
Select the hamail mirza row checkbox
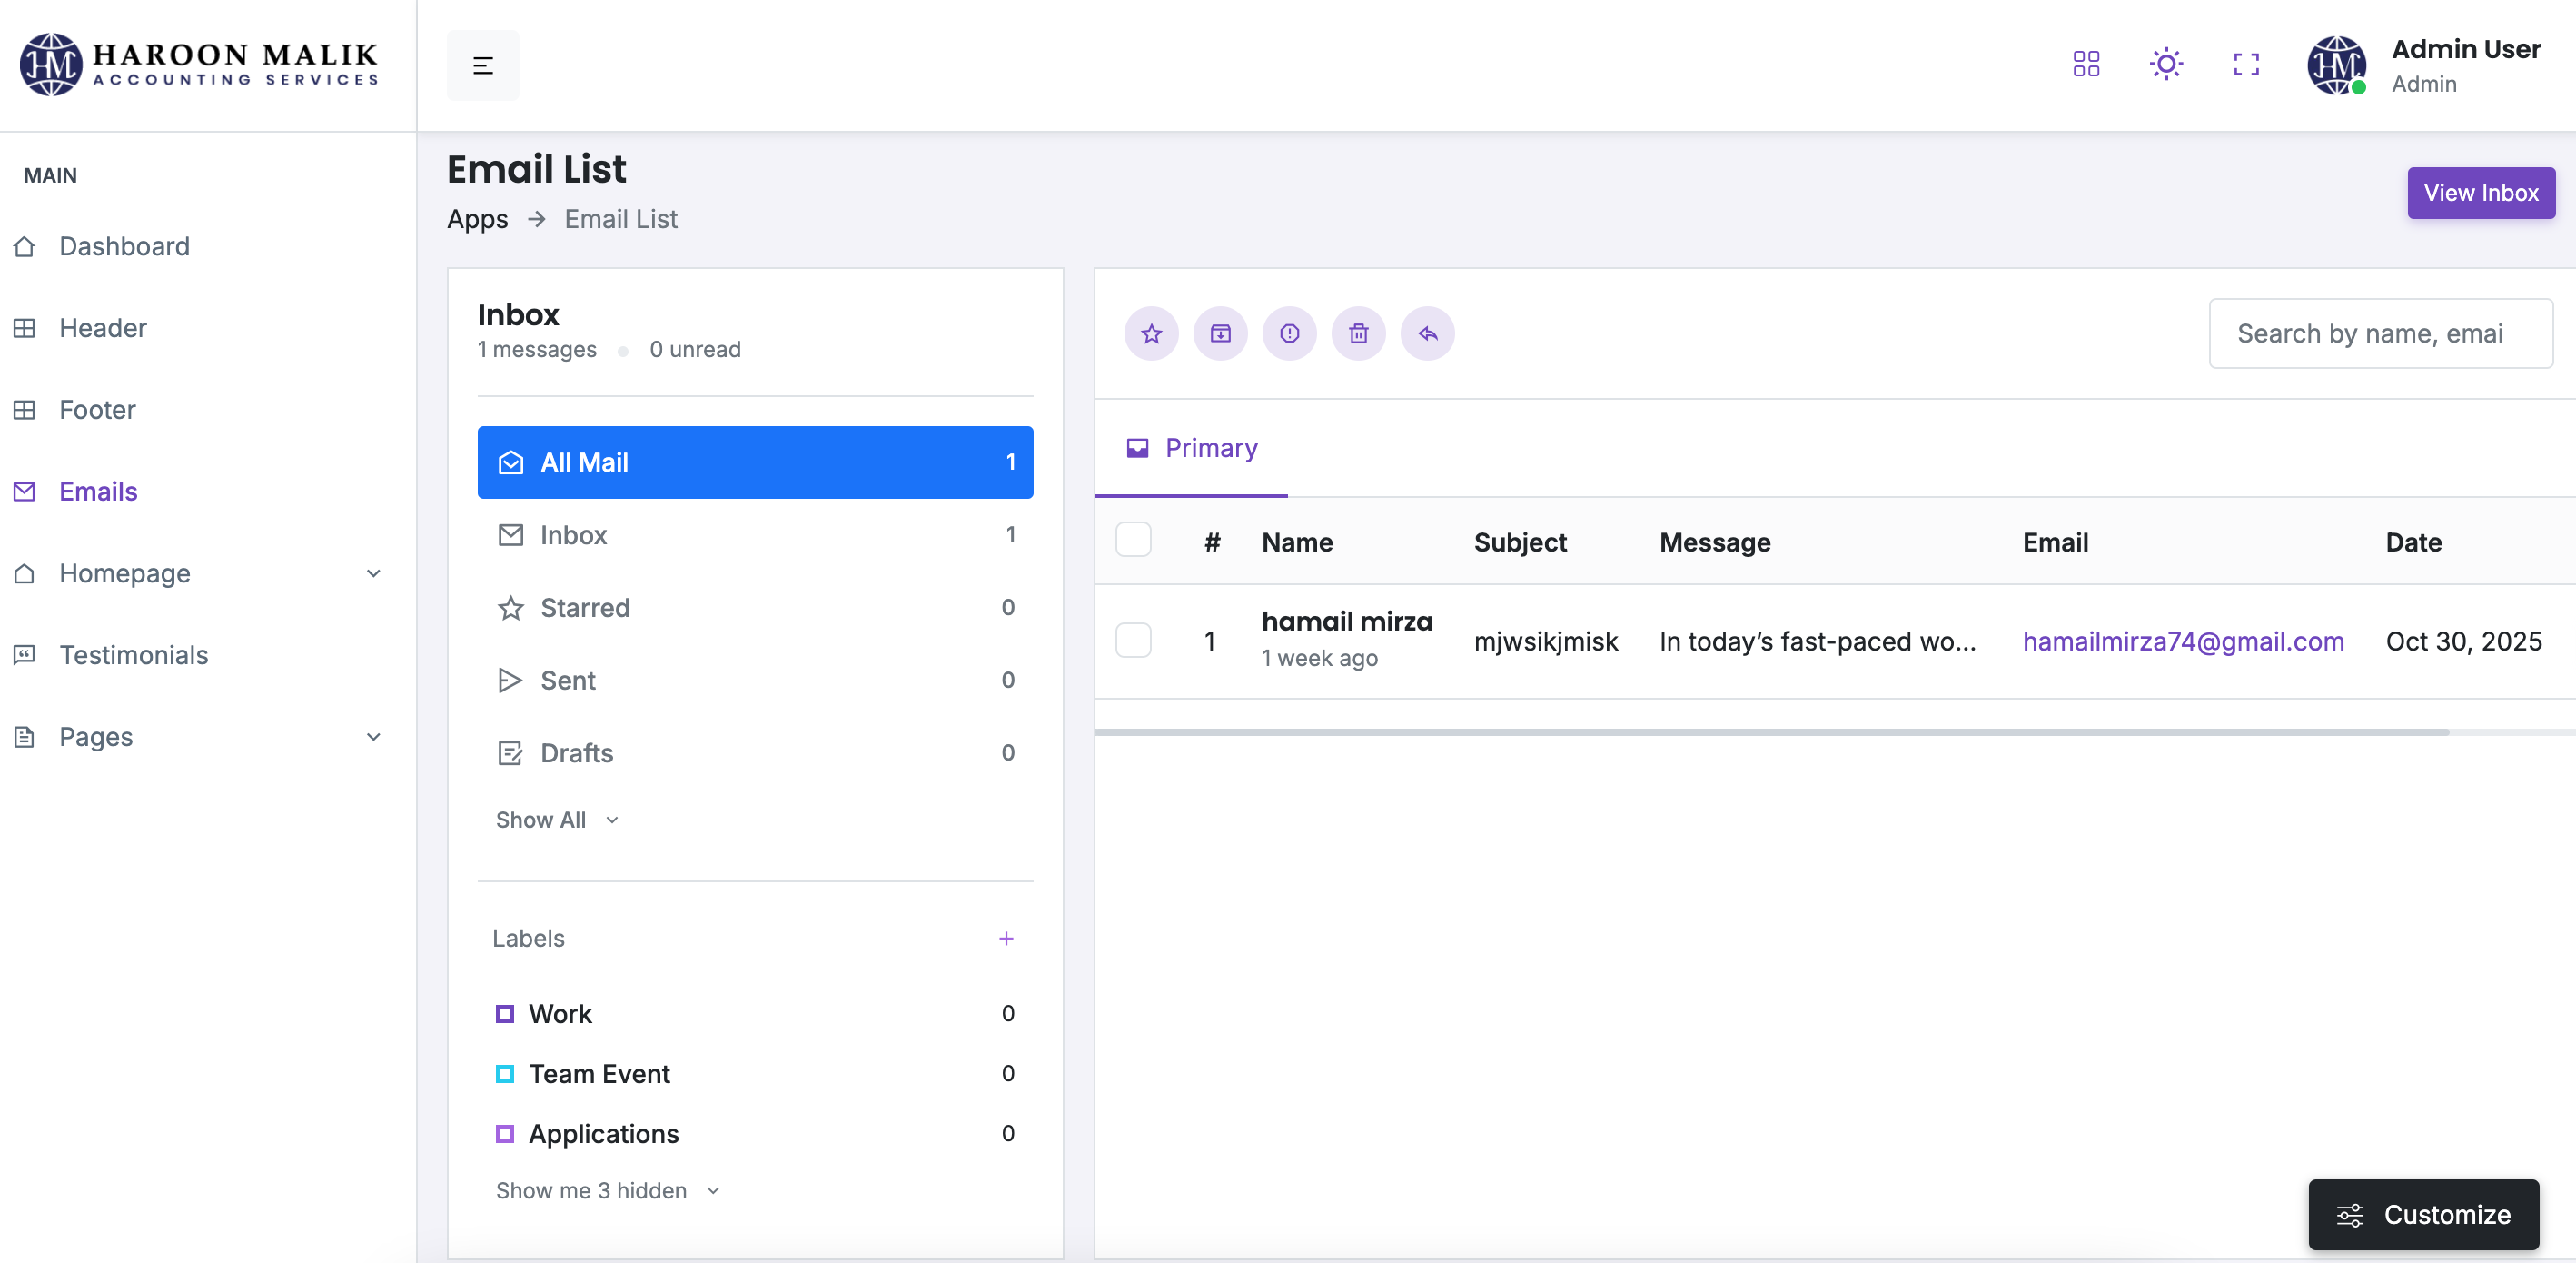[x=1133, y=640]
